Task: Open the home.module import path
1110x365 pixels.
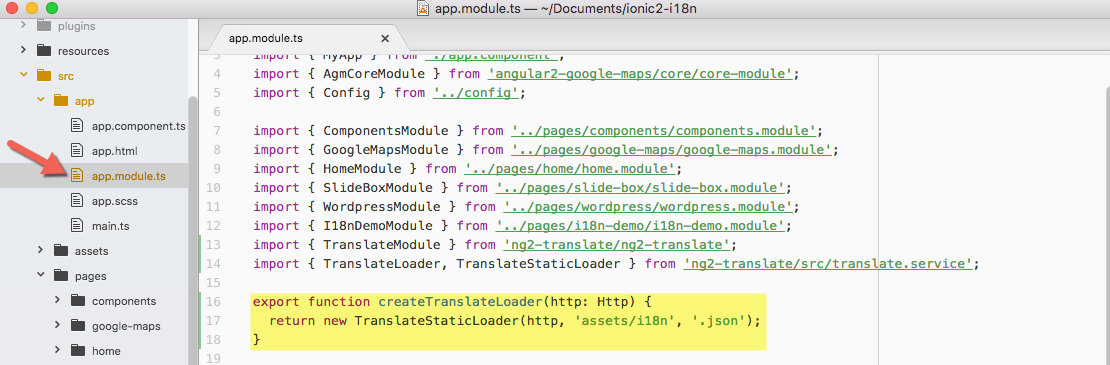Action: coord(571,169)
